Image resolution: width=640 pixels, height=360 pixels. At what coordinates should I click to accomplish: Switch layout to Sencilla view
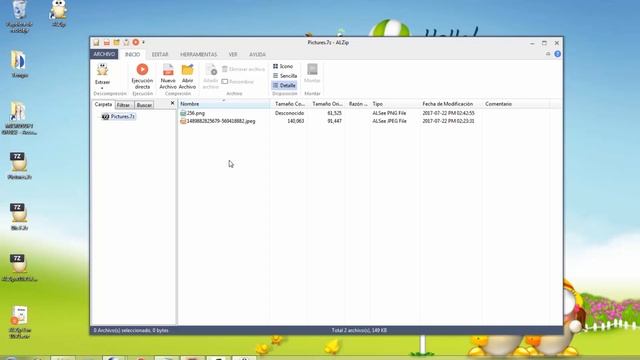pyautogui.click(x=284, y=76)
